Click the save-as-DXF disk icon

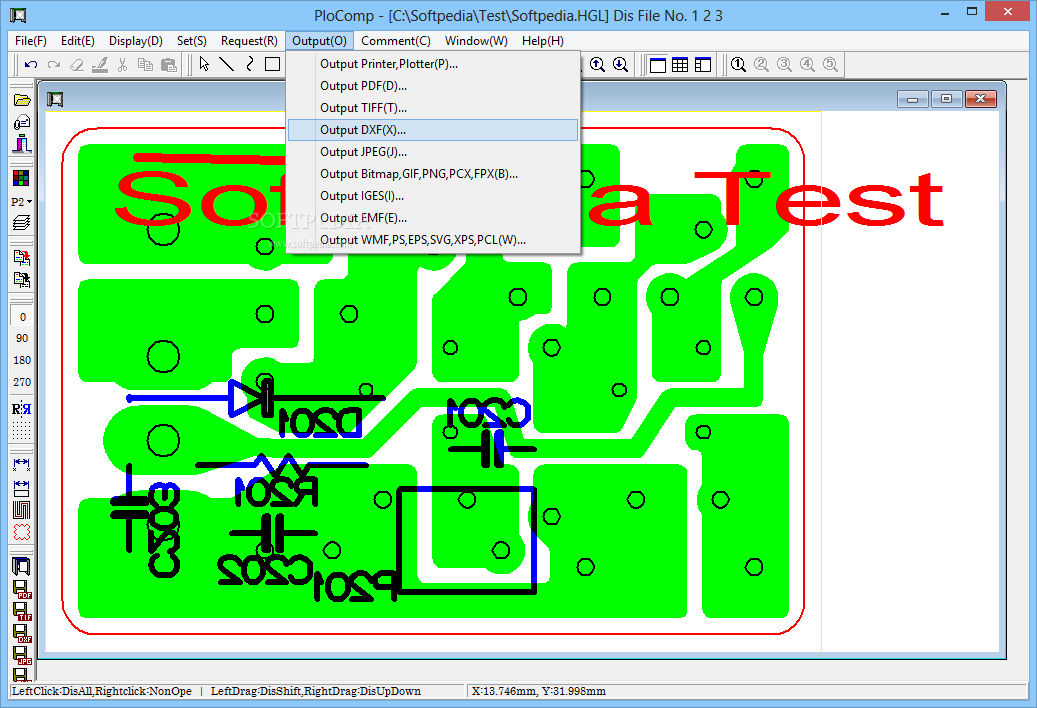pyautogui.click(x=22, y=633)
